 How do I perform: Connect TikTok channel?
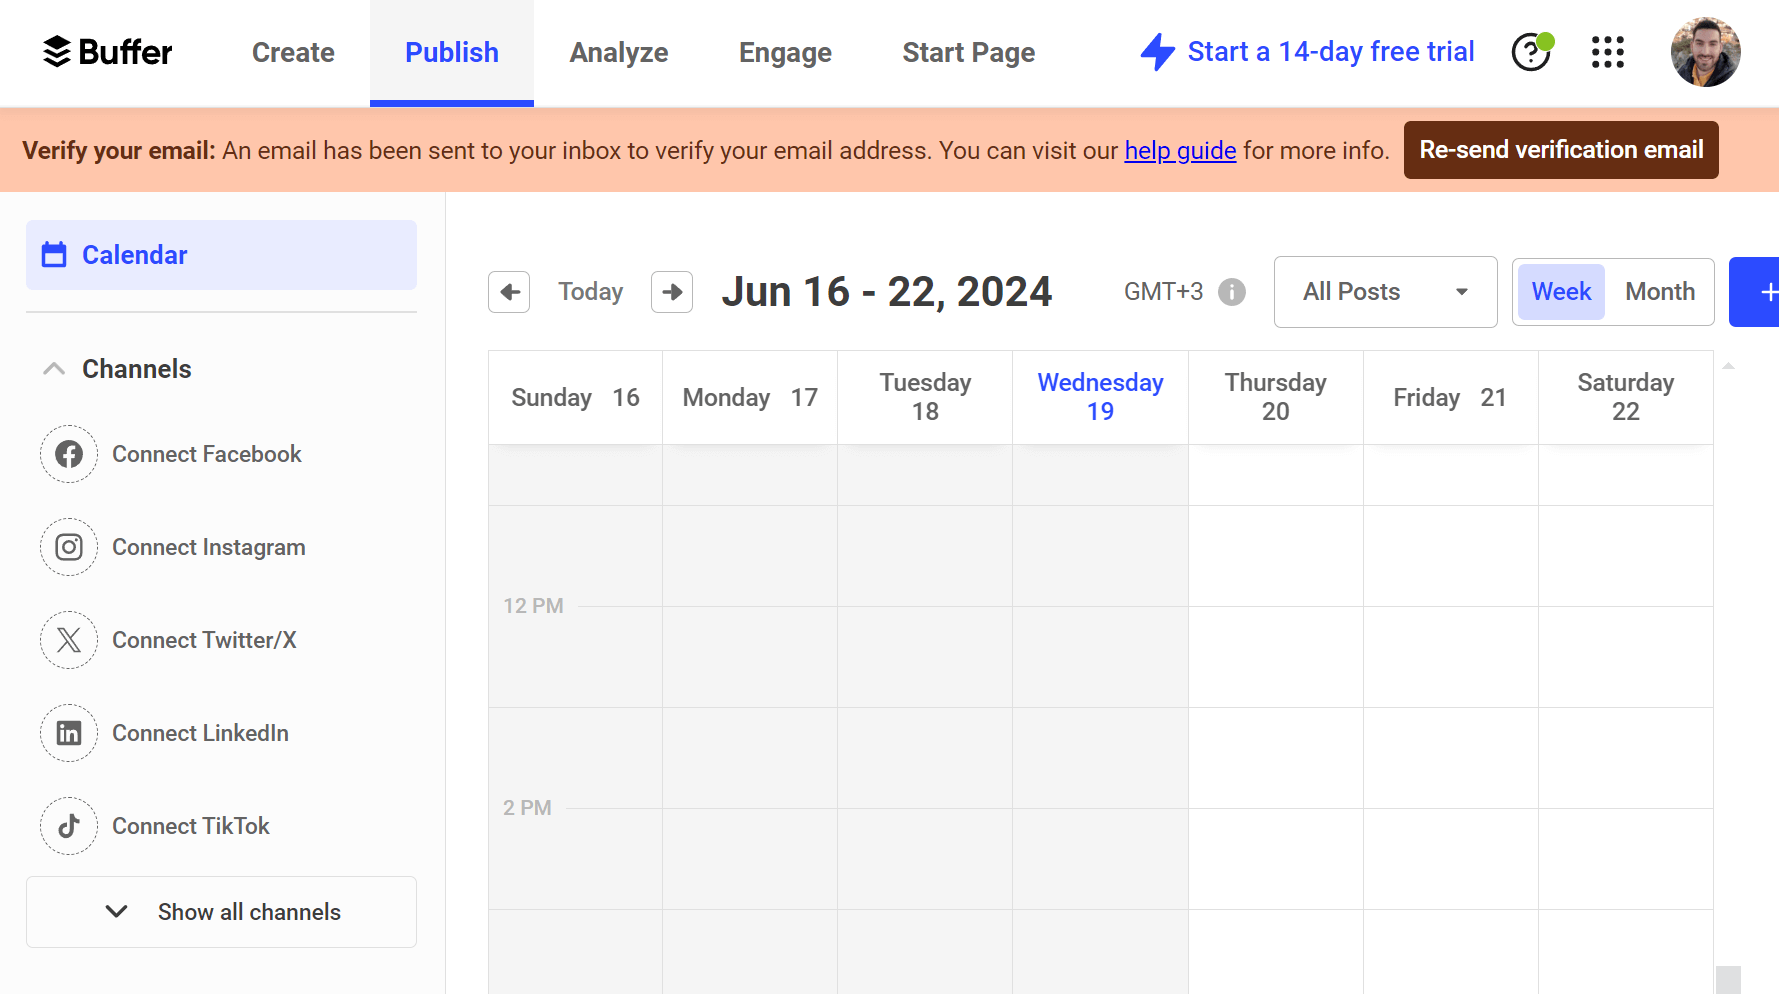(191, 826)
